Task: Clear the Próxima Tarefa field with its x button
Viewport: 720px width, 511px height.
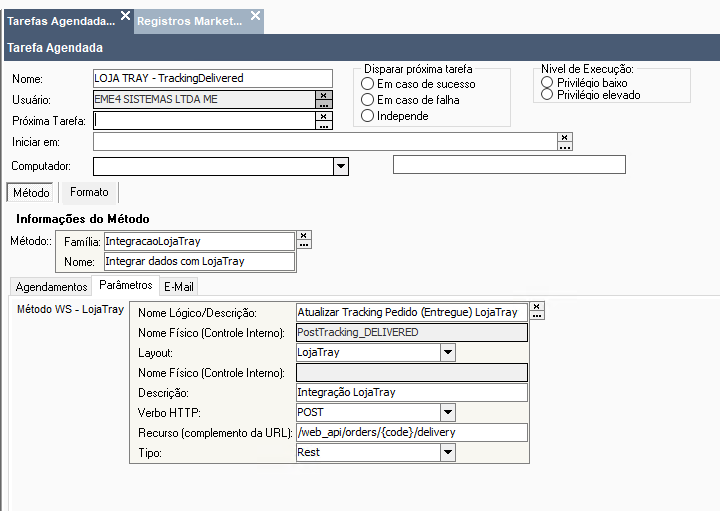Action: point(324,116)
